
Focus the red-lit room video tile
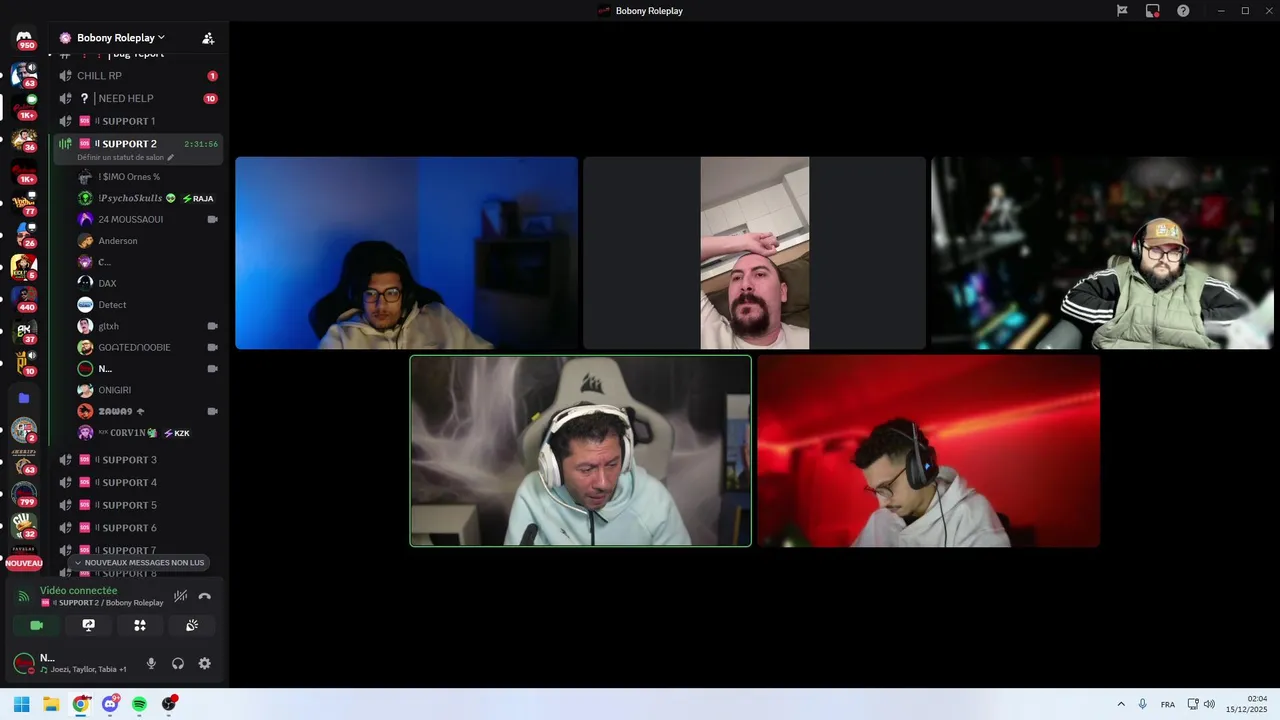pos(928,451)
